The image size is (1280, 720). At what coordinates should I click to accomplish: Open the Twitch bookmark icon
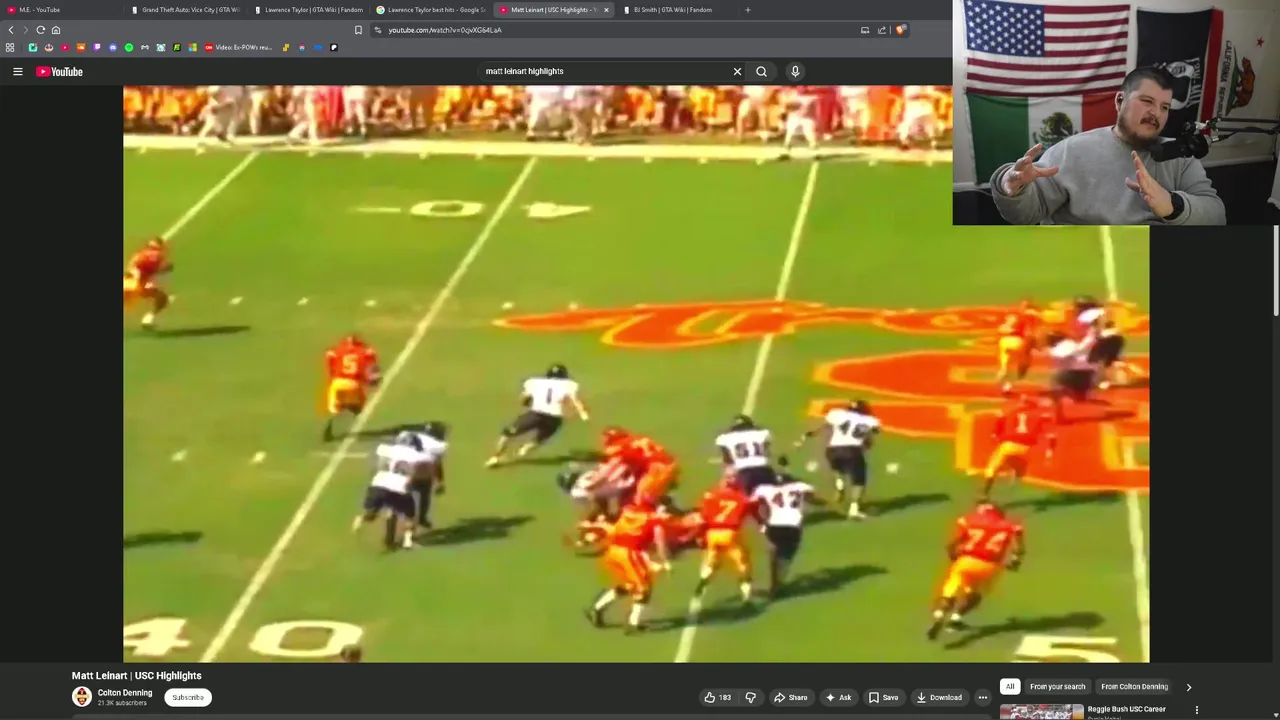tap(96, 47)
